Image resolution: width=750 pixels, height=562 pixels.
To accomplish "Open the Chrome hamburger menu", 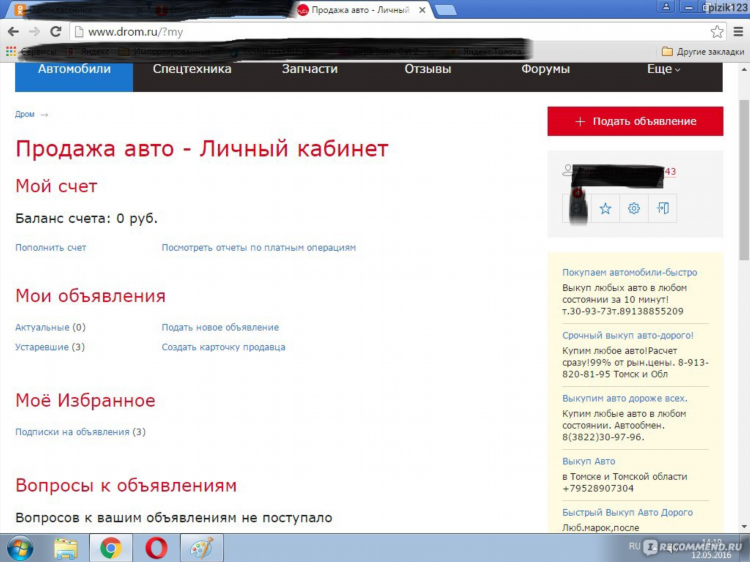I will tap(739, 32).
